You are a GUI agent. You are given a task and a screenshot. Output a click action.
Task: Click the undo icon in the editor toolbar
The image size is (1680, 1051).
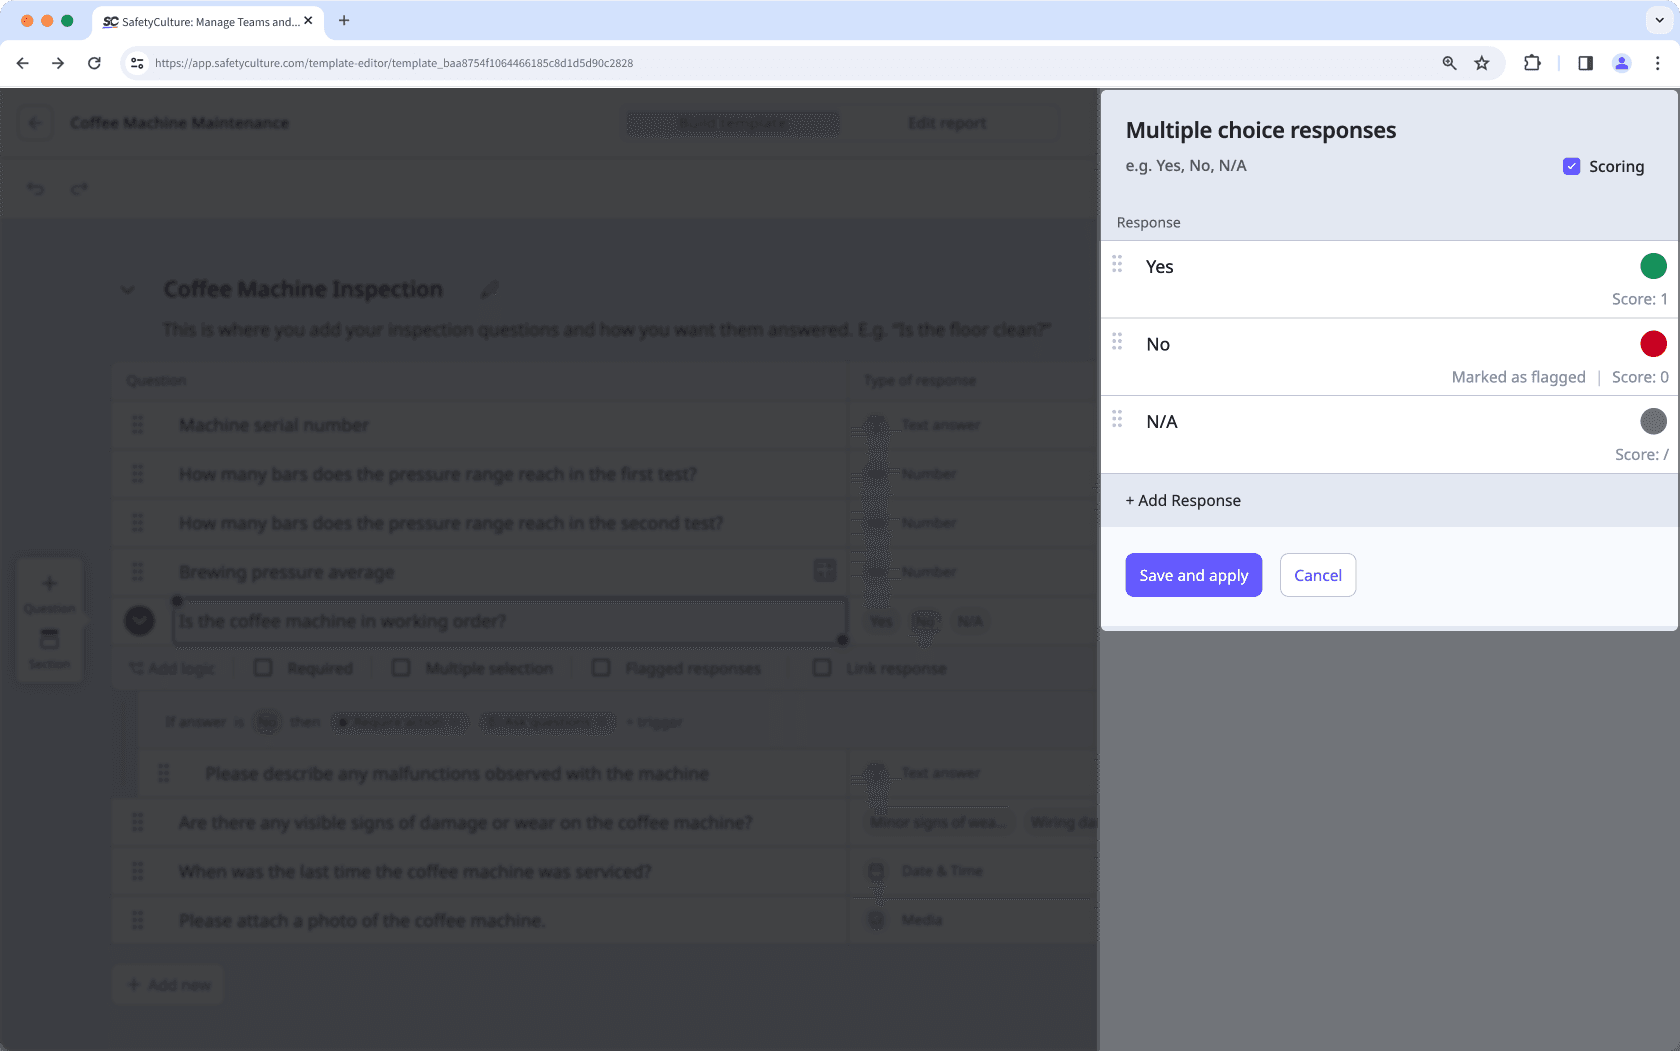[x=35, y=188]
